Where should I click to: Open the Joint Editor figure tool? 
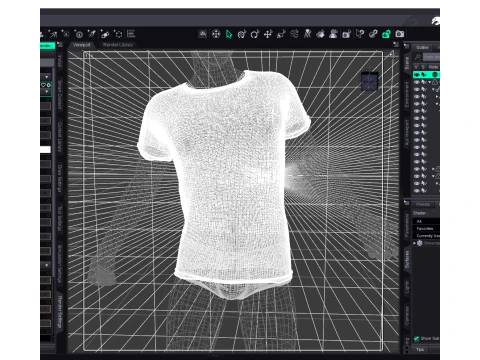[x=307, y=34]
